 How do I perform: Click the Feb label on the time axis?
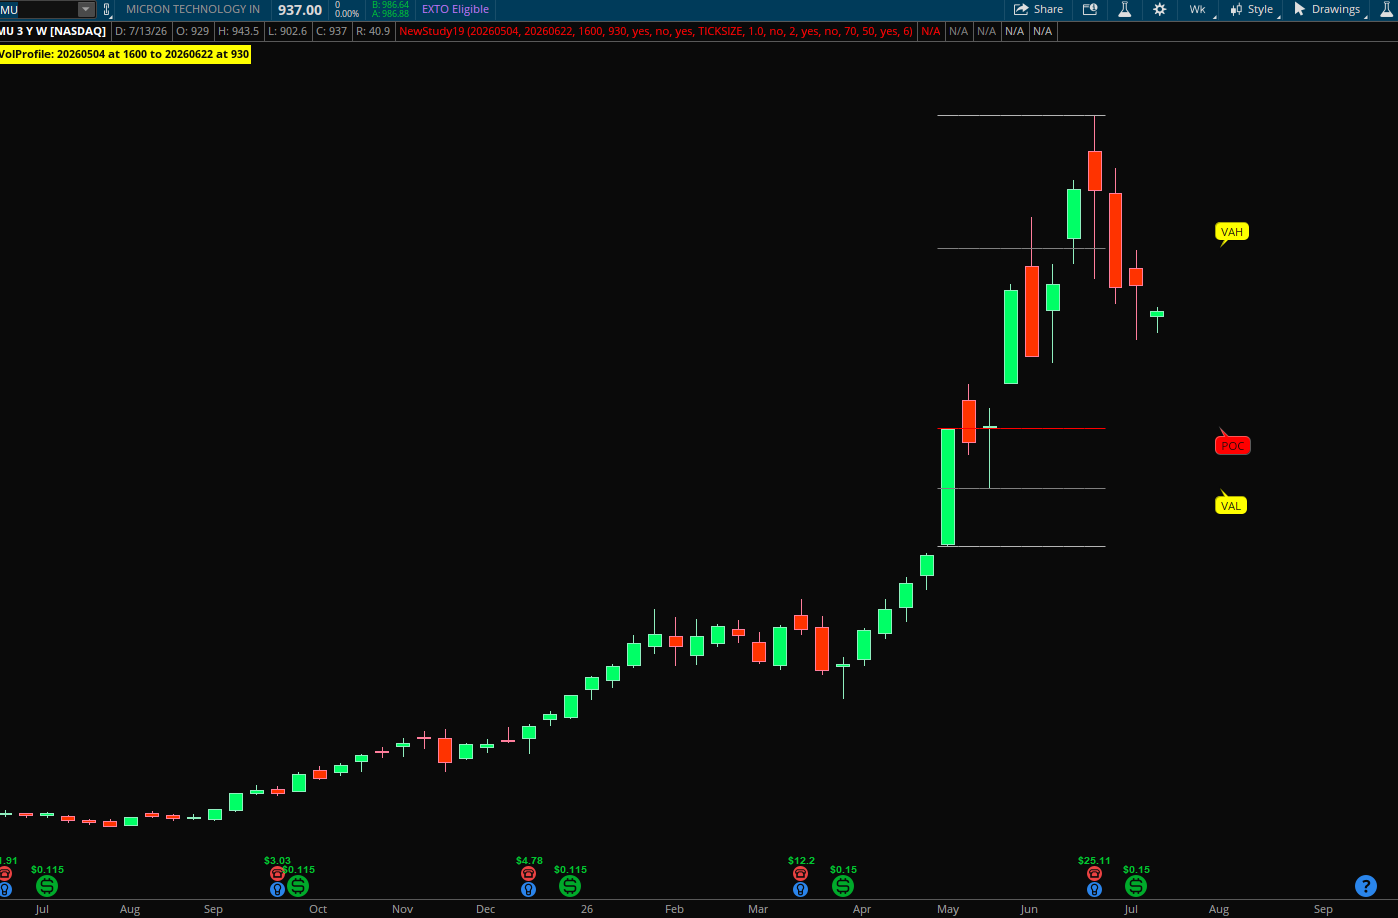[674, 909]
